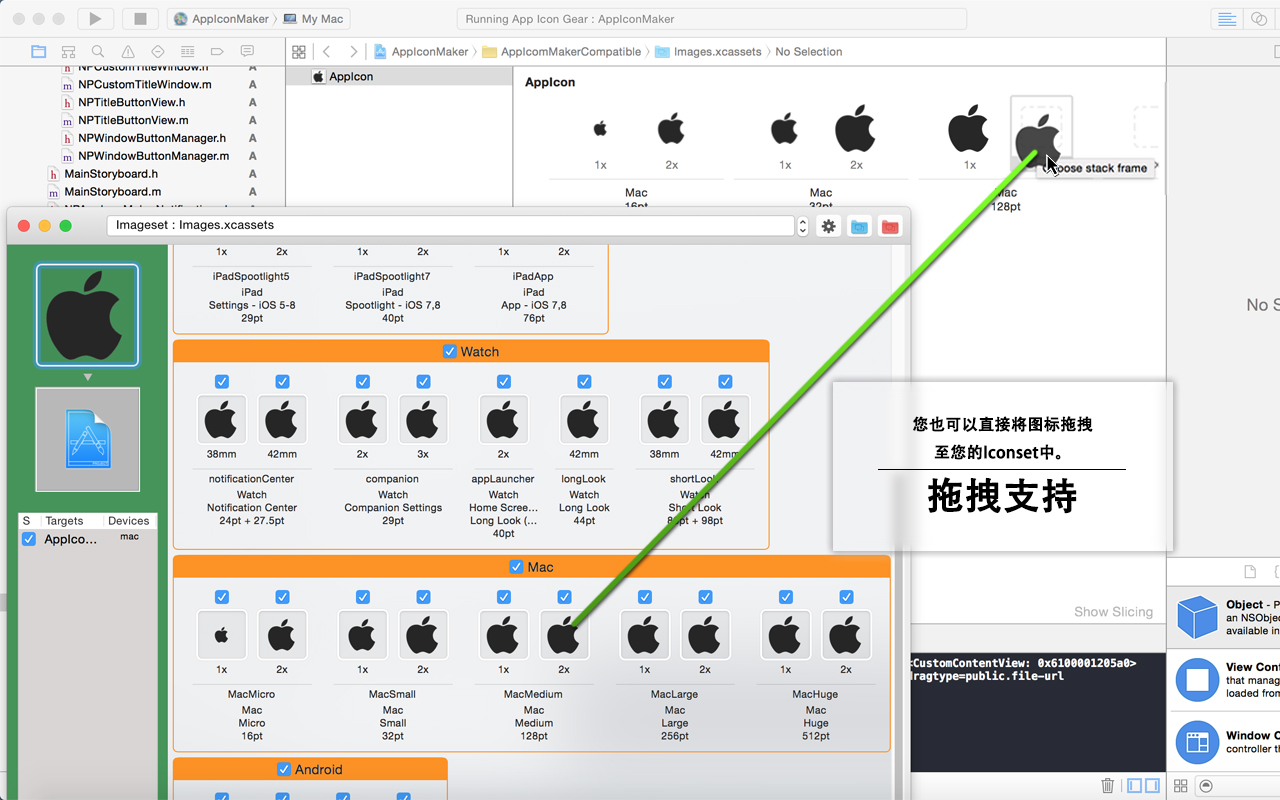1280x800 pixels.
Task: Uncheck notificationCenter 38mm checkbox
Action: [x=222, y=381]
